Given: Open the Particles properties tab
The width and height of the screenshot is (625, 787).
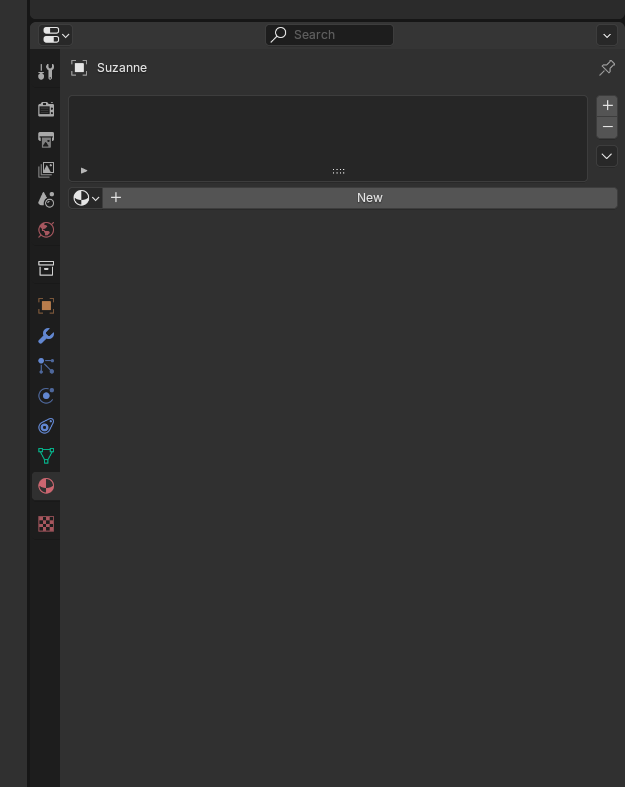Looking at the screenshot, I should 46,366.
